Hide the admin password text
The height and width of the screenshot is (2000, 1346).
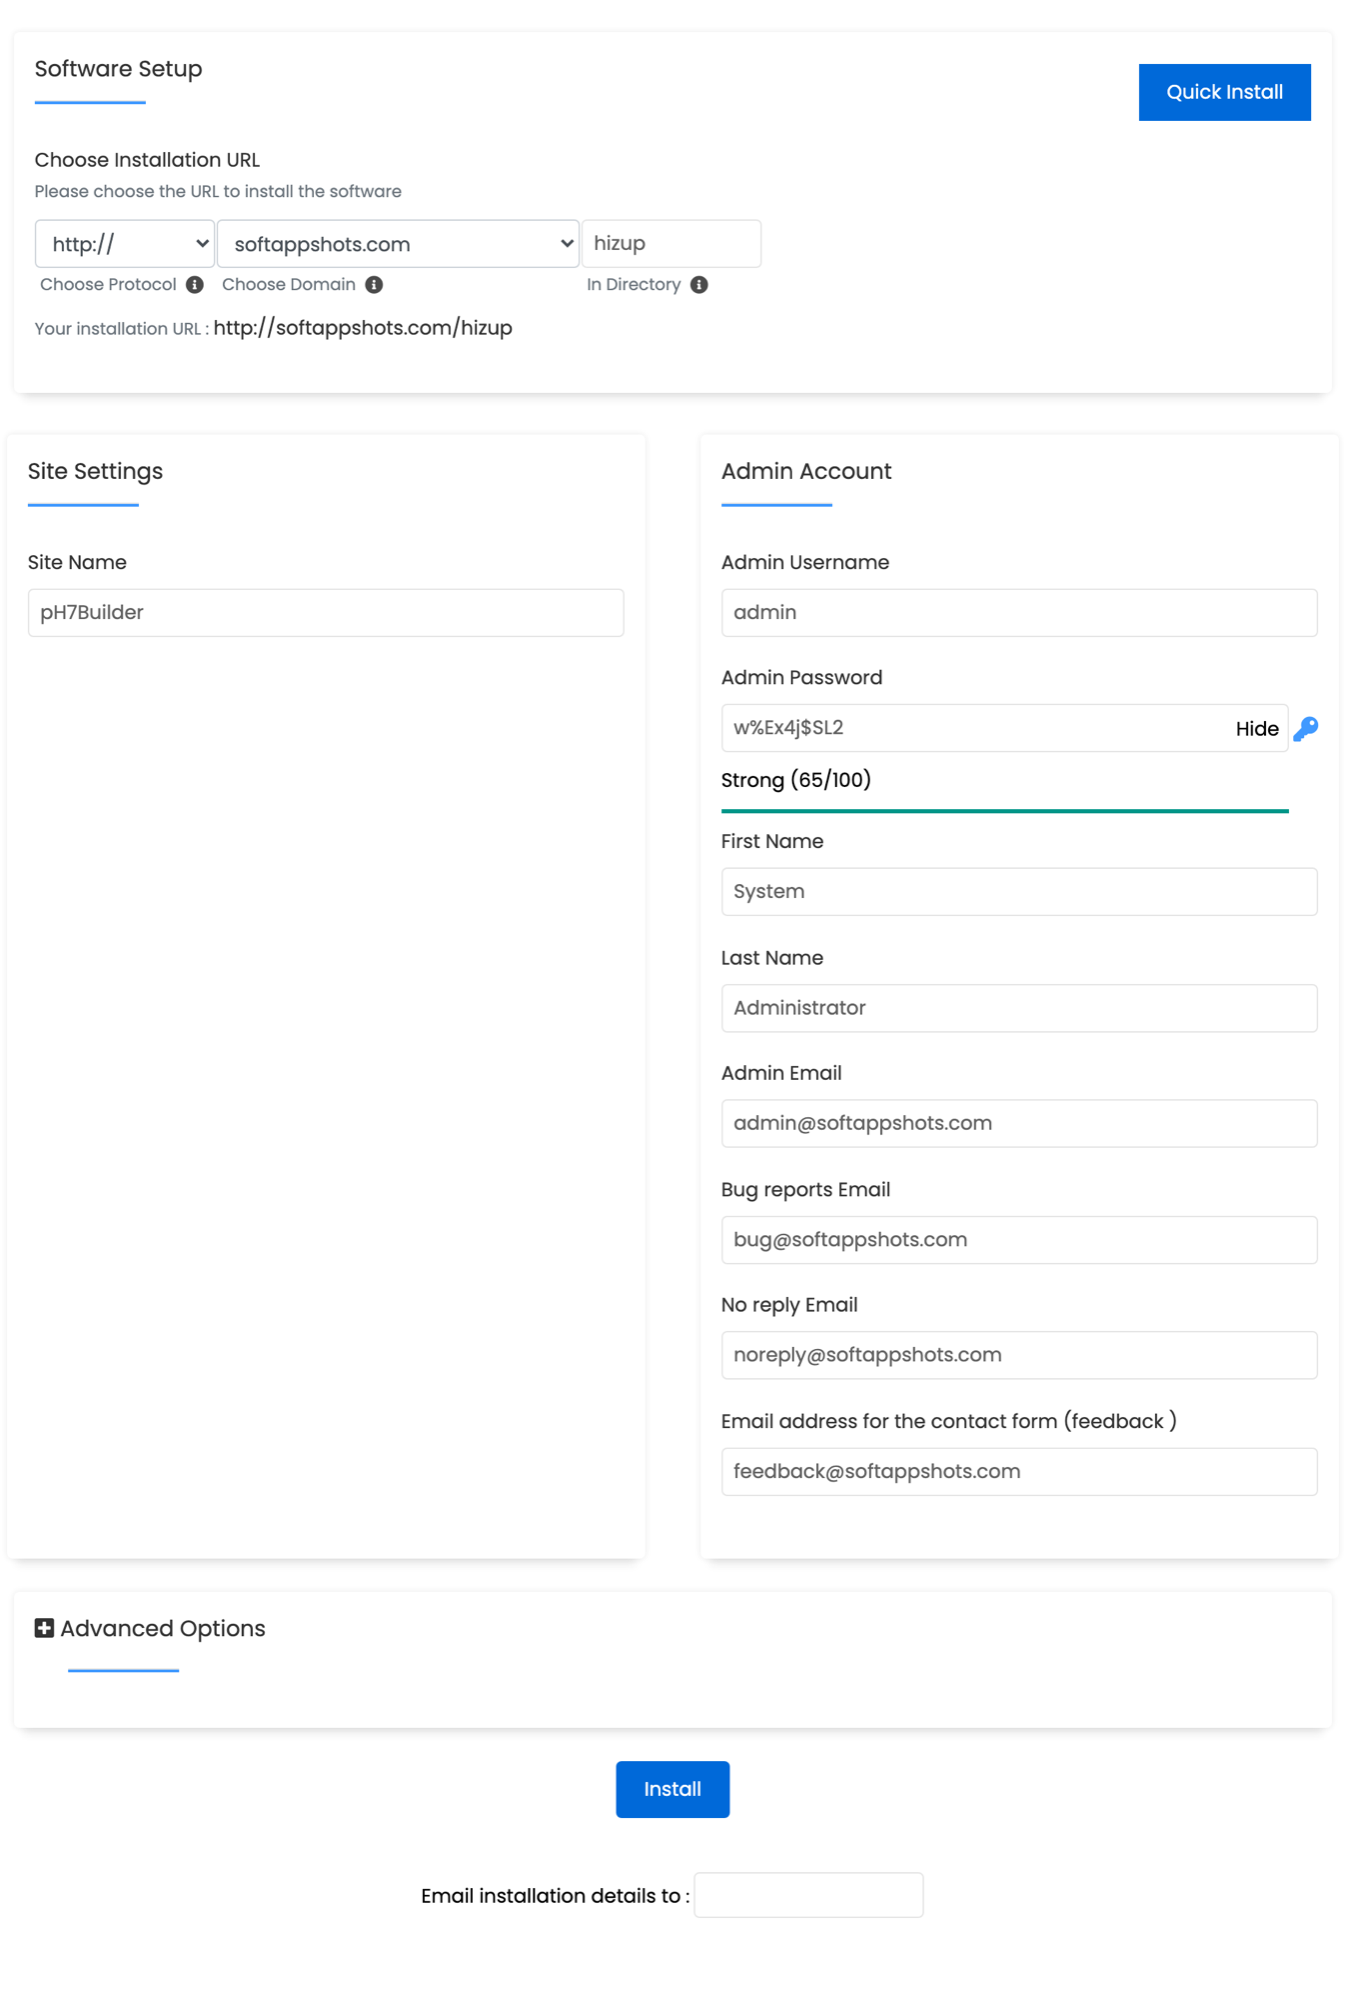1256,729
